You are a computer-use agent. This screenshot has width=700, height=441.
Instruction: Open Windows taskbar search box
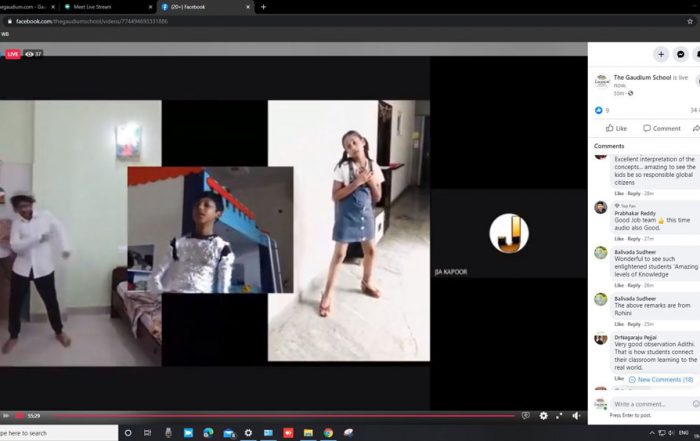[x=50, y=433]
